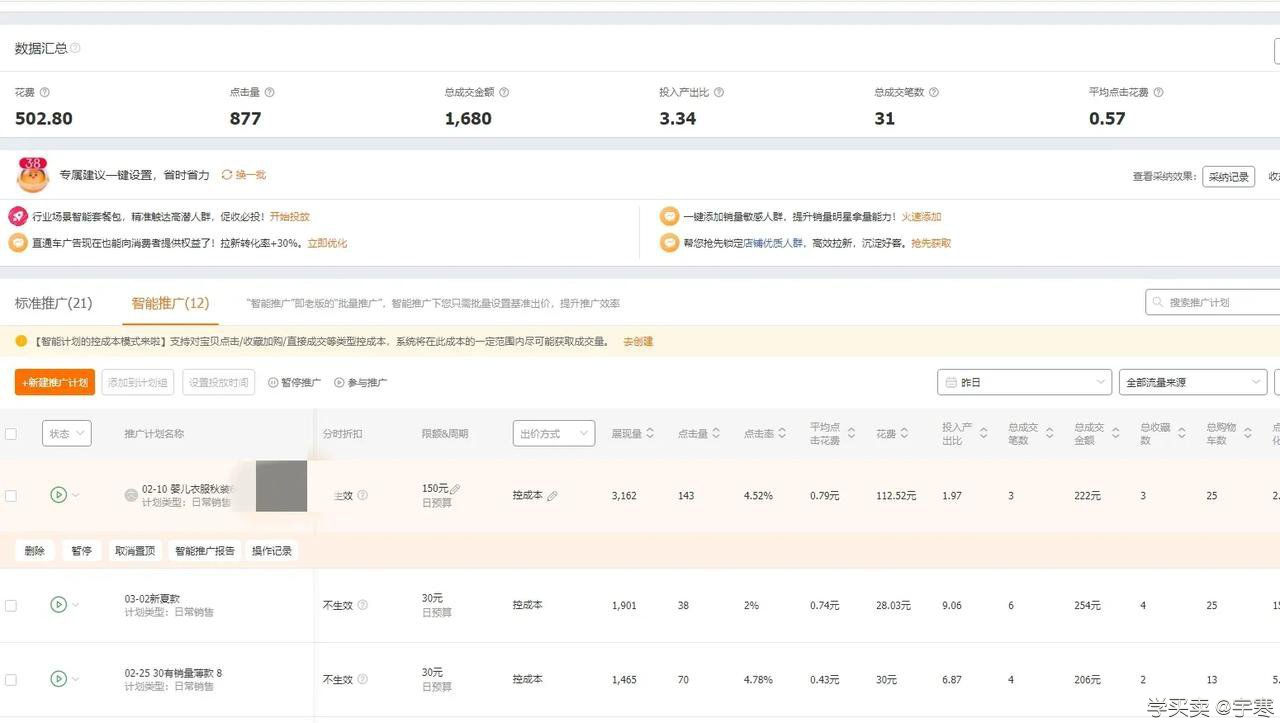Image resolution: width=1280 pixels, height=723 pixels.
Task: Click the play icon of 参与推广
Action: [339, 383]
